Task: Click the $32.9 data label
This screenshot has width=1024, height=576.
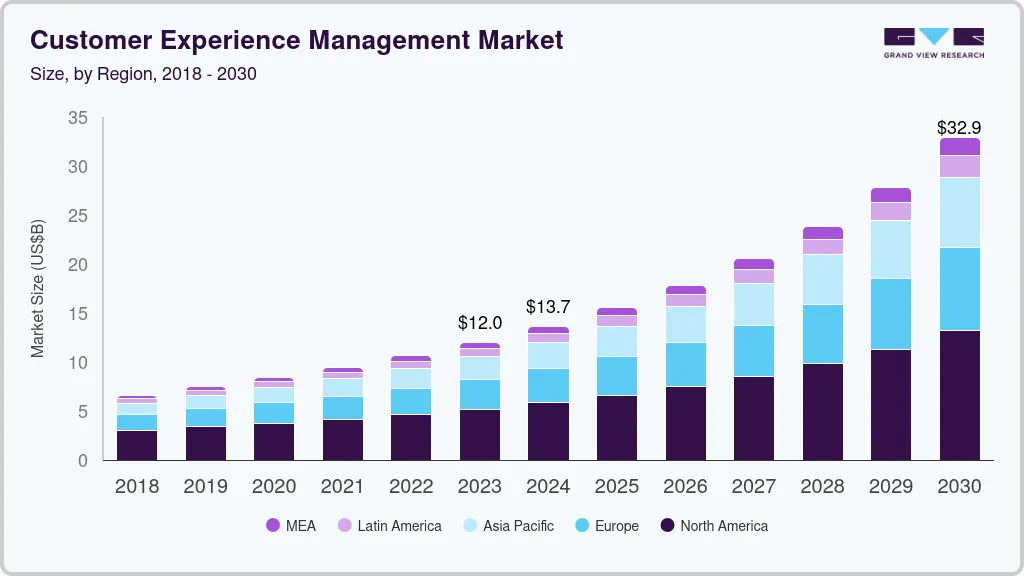Action: pos(958,128)
